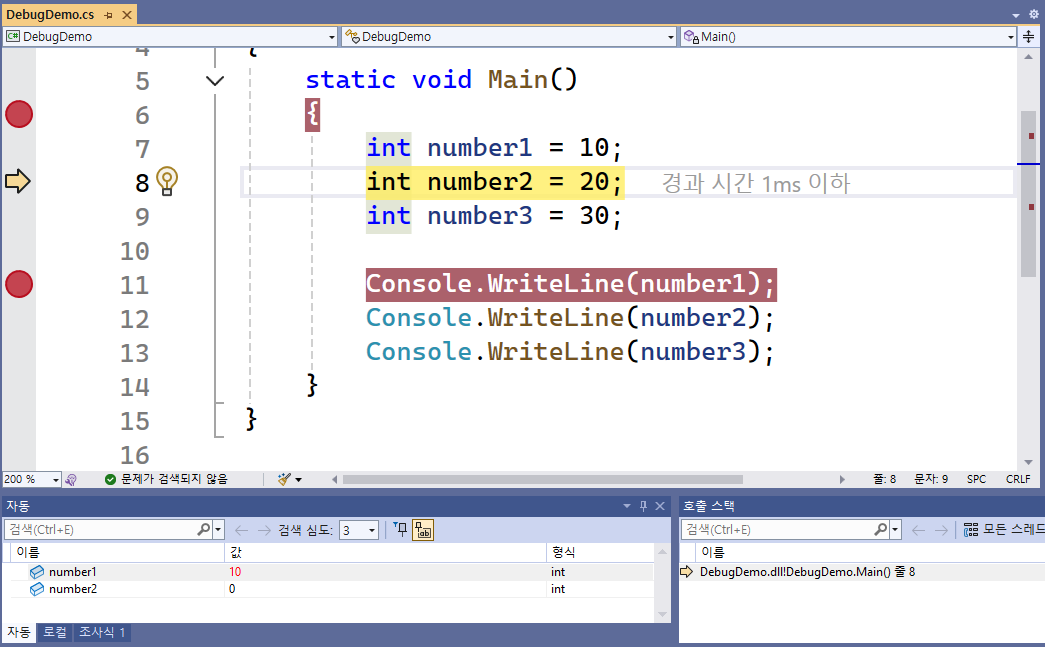Image resolution: width=1045 pixels, height=647 pixels.
Task: Collapse the Main method fold chevron
Action: pos(215,81)
